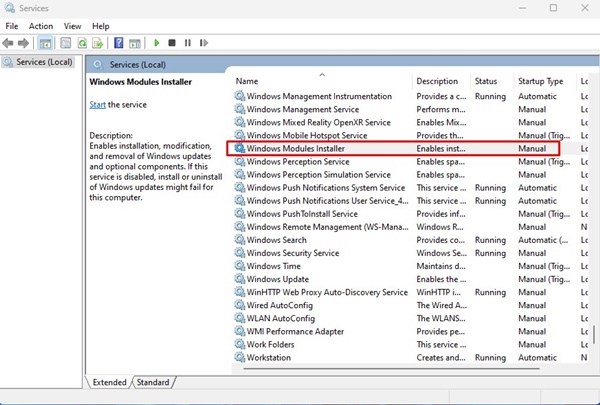This screenshot has width=600, height=405.
Task: Select the WLAN AutoConfig service
Action: [x=409, y=318]
